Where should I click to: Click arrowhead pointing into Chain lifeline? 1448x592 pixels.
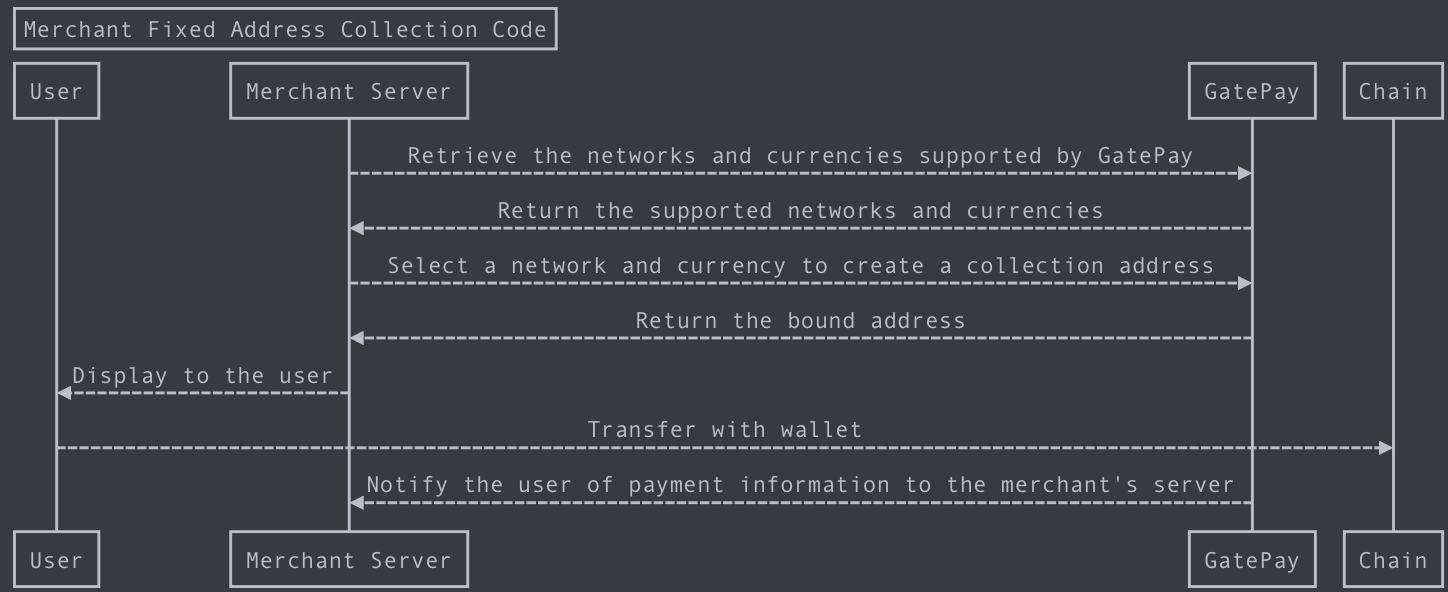coord(1385,448)
